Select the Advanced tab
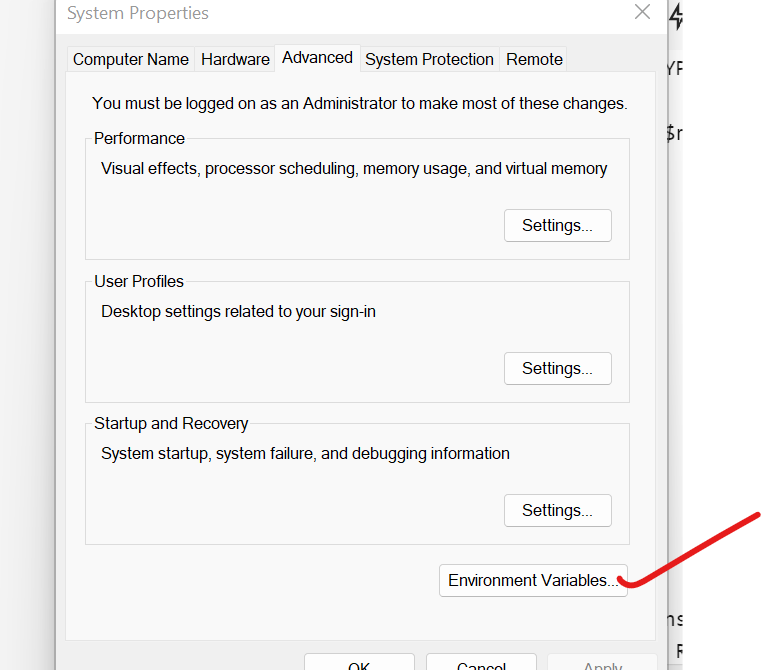 coord(317,58)
